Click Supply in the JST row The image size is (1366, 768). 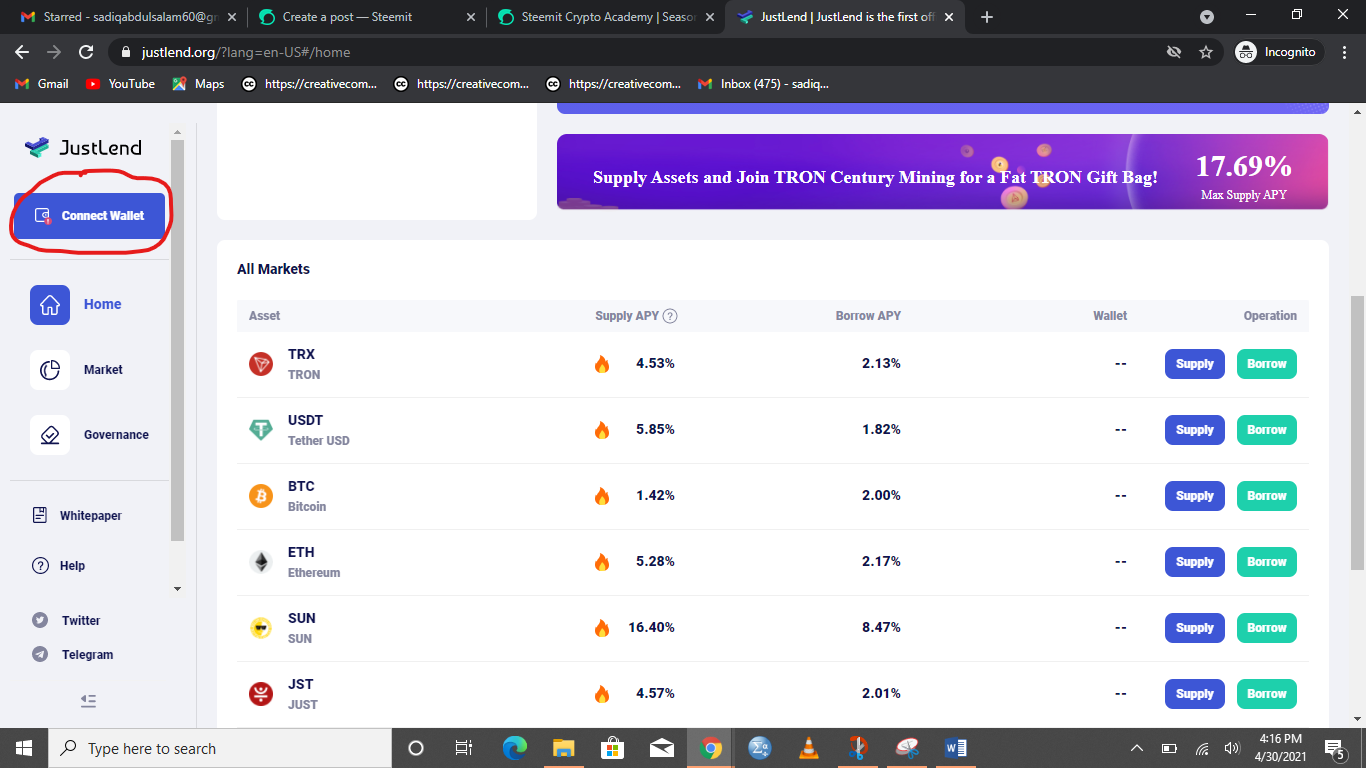1195,694
